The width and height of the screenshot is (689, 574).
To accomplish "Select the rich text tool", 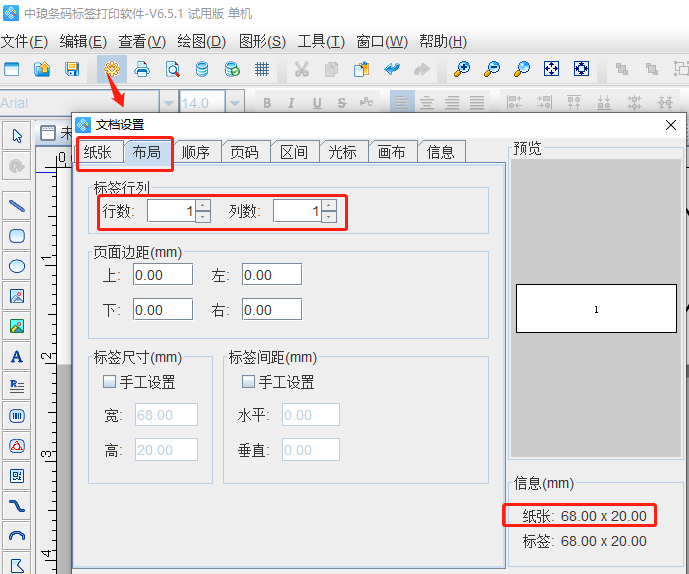I will 17,386.
